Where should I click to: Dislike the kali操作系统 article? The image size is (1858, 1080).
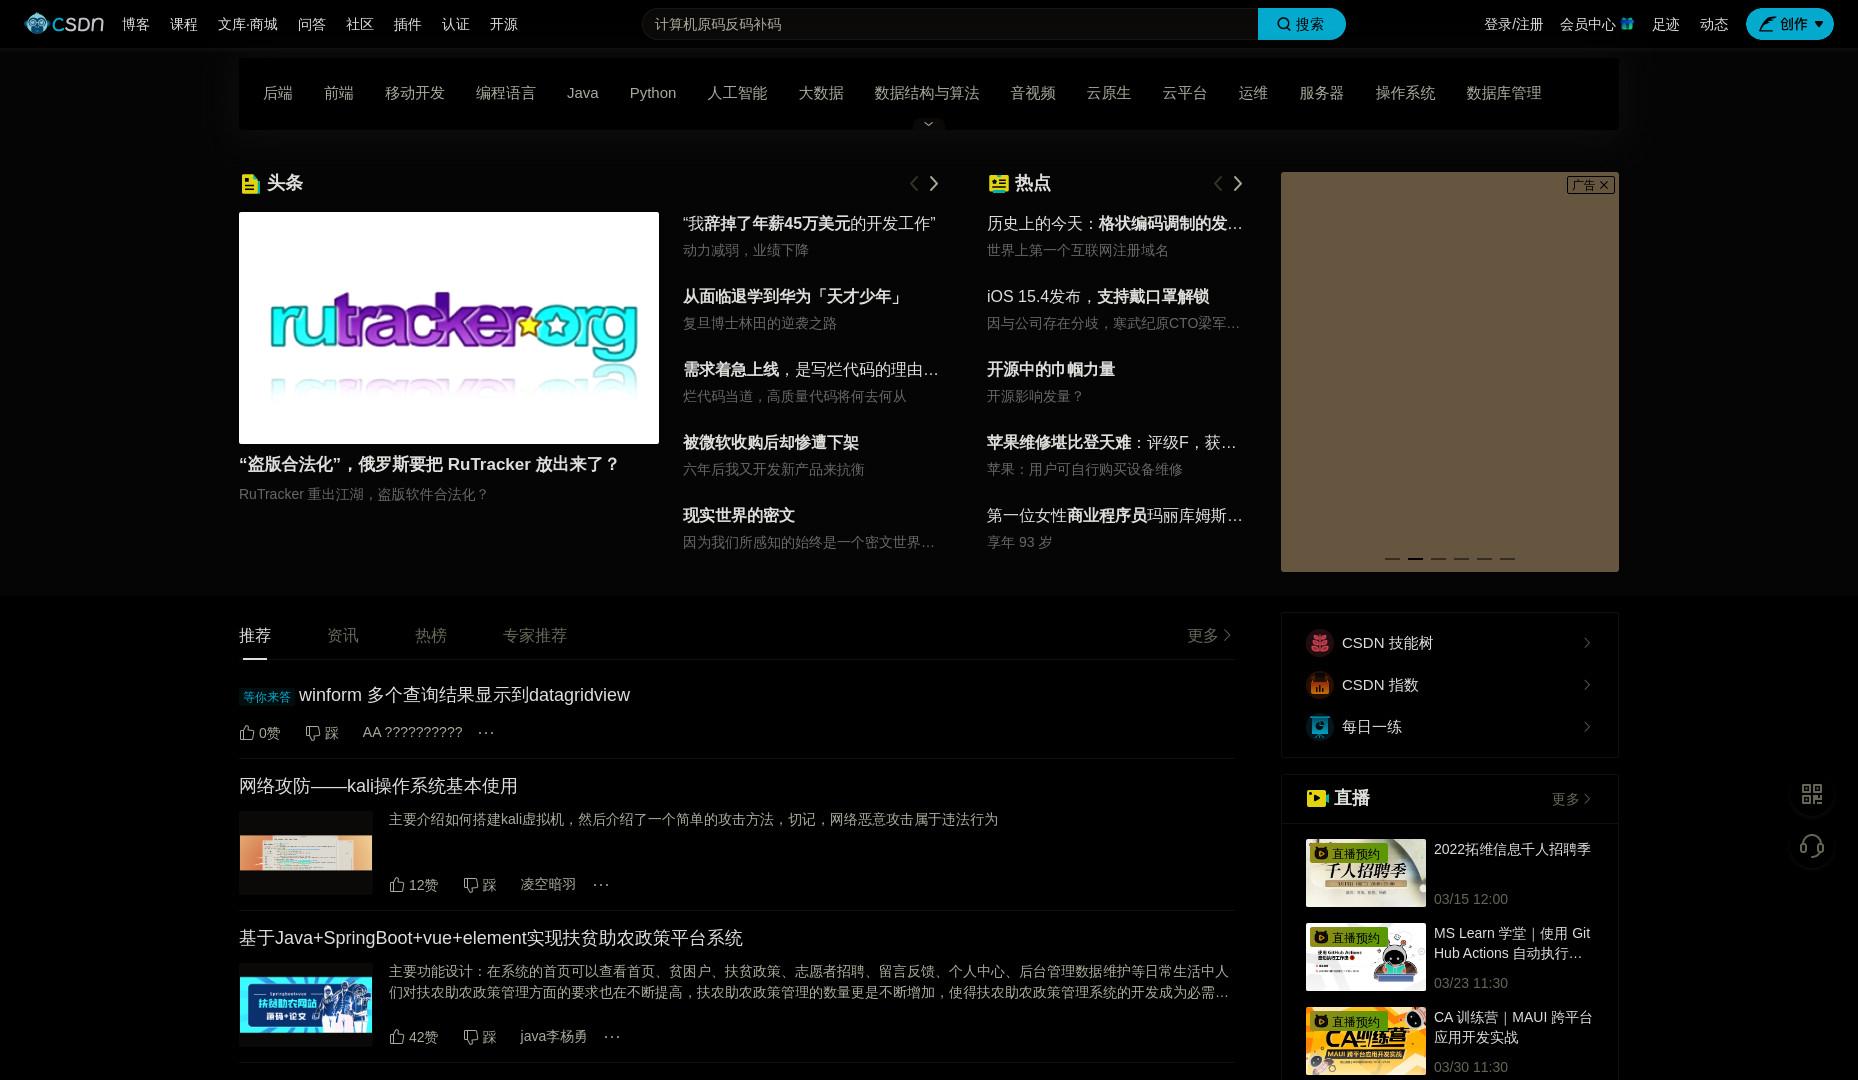[x=480, y=885]
